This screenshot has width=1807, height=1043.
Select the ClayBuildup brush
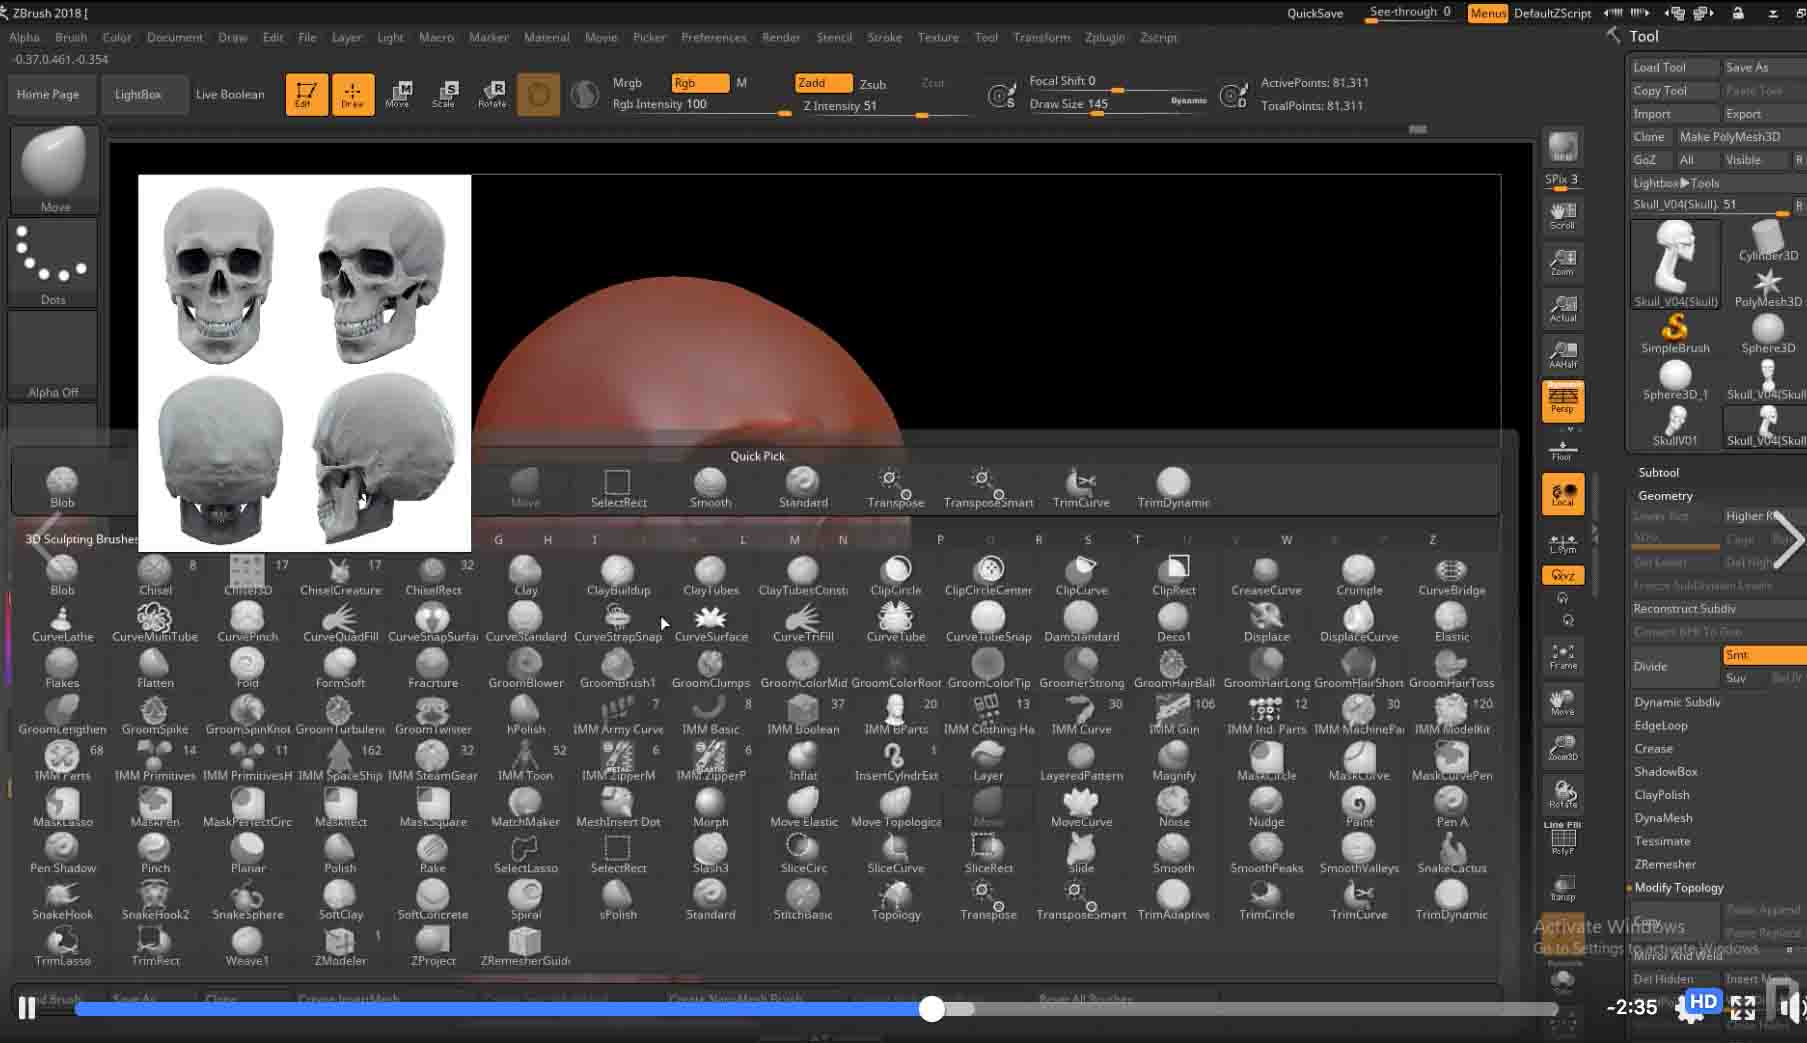617,574
